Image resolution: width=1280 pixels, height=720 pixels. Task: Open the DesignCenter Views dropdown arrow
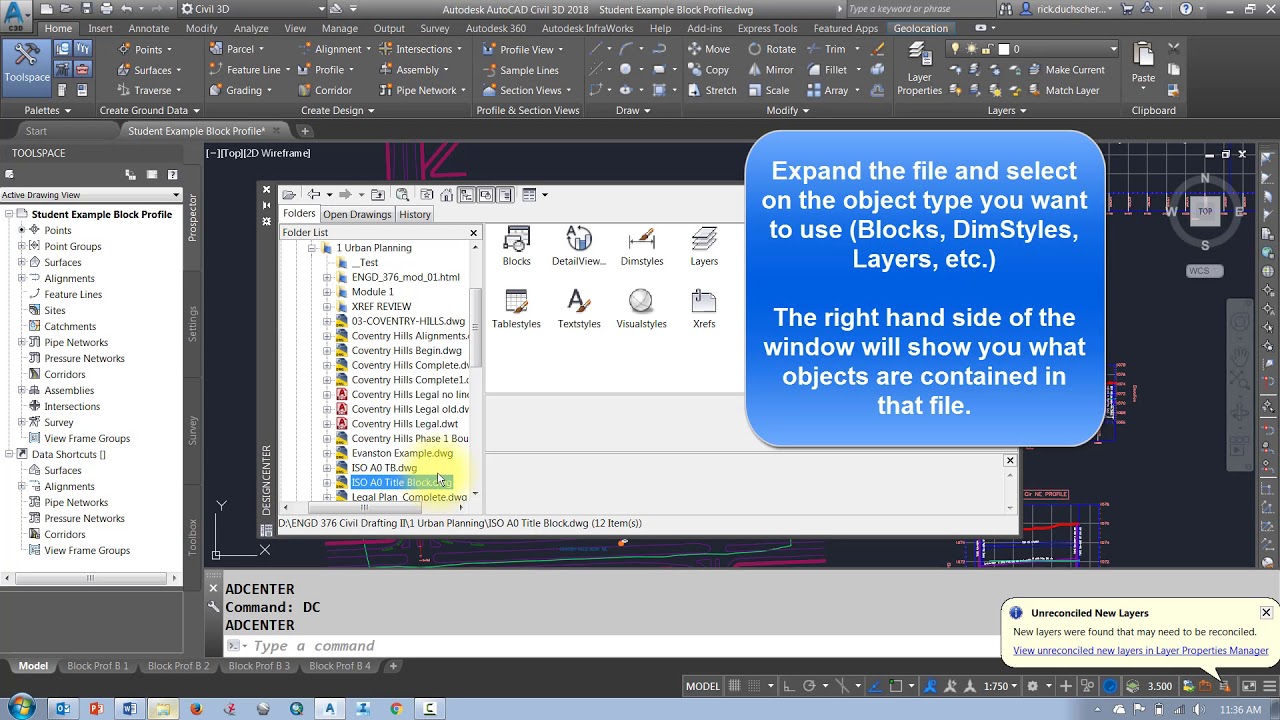tap(544, 195)
